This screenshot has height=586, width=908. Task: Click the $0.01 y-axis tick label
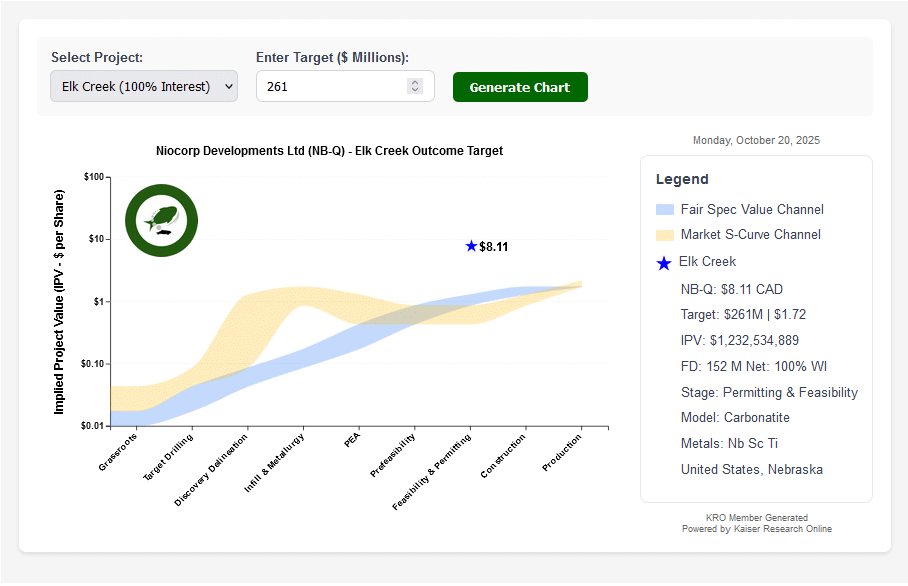[92, 426]
